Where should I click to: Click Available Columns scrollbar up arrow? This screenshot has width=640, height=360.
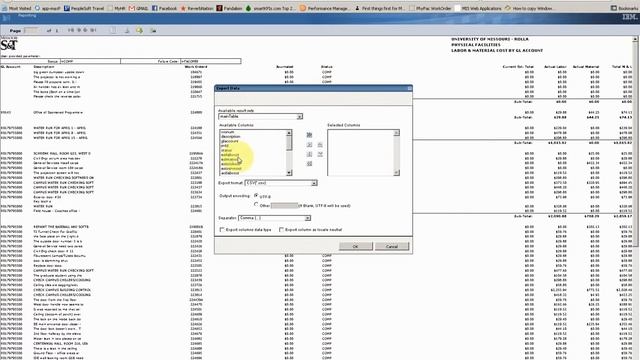pos(289,133)
